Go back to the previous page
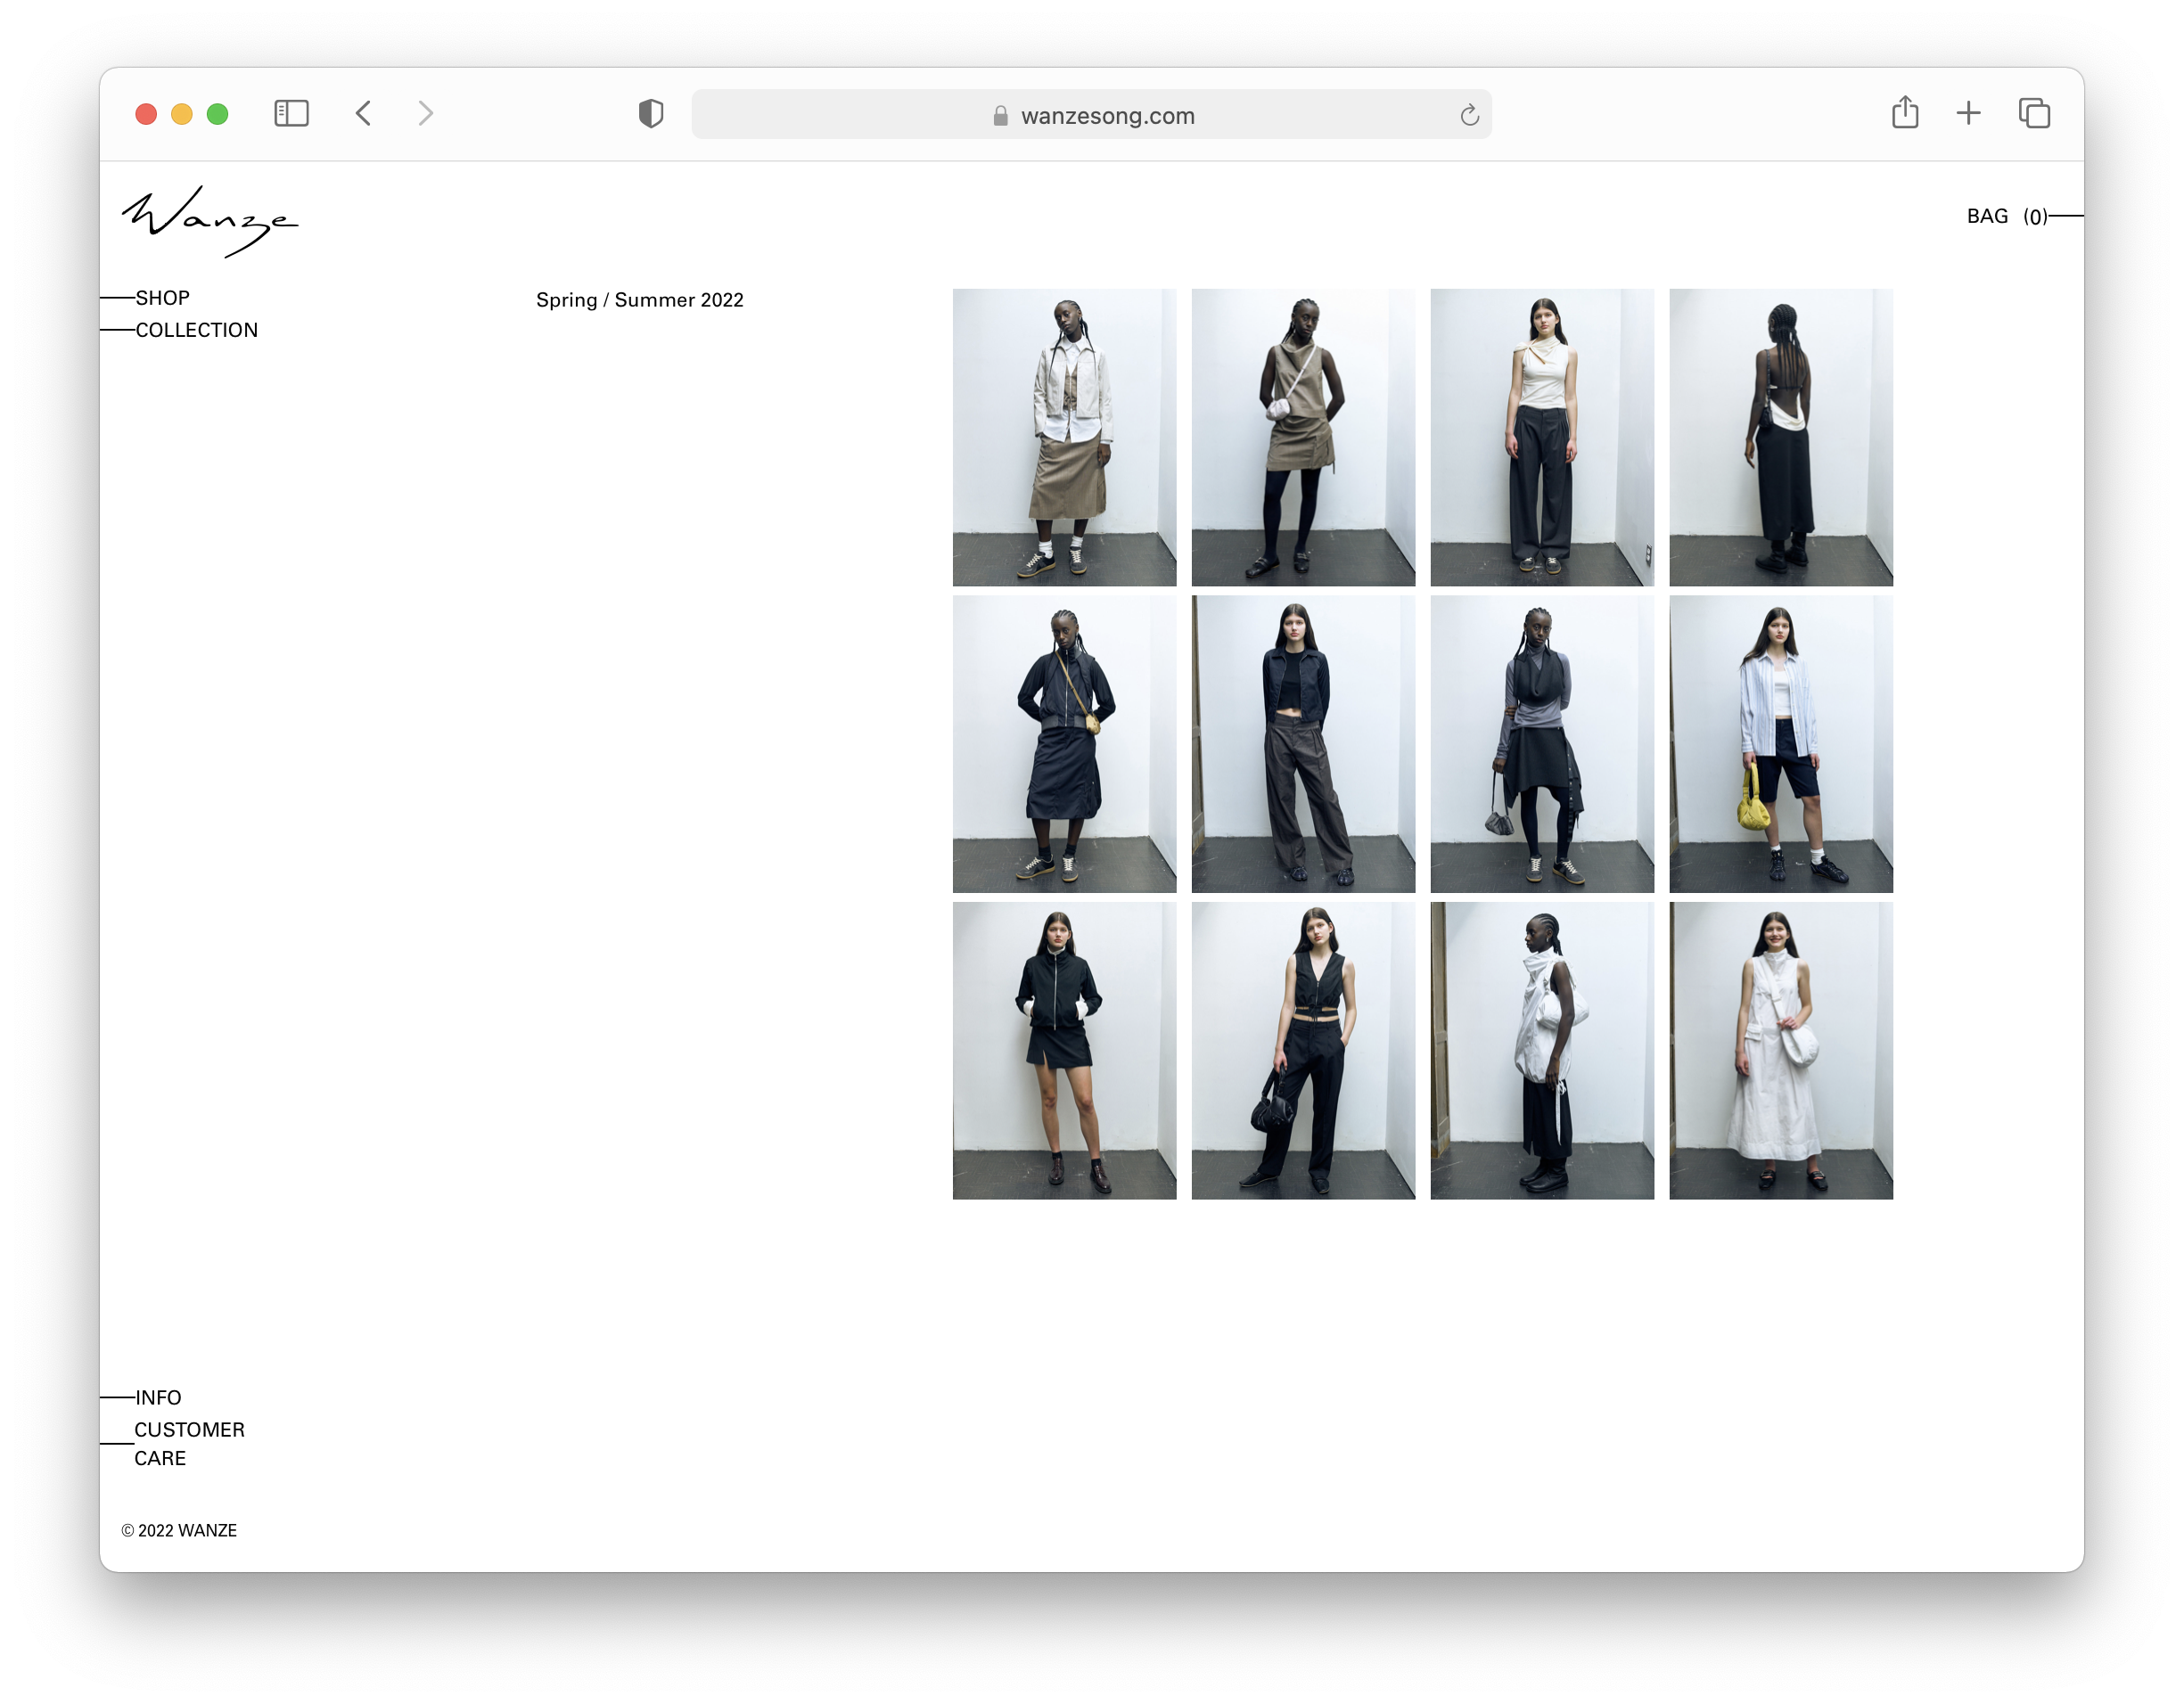This screenshot has width=2184, height=1704. click(363, 113)
